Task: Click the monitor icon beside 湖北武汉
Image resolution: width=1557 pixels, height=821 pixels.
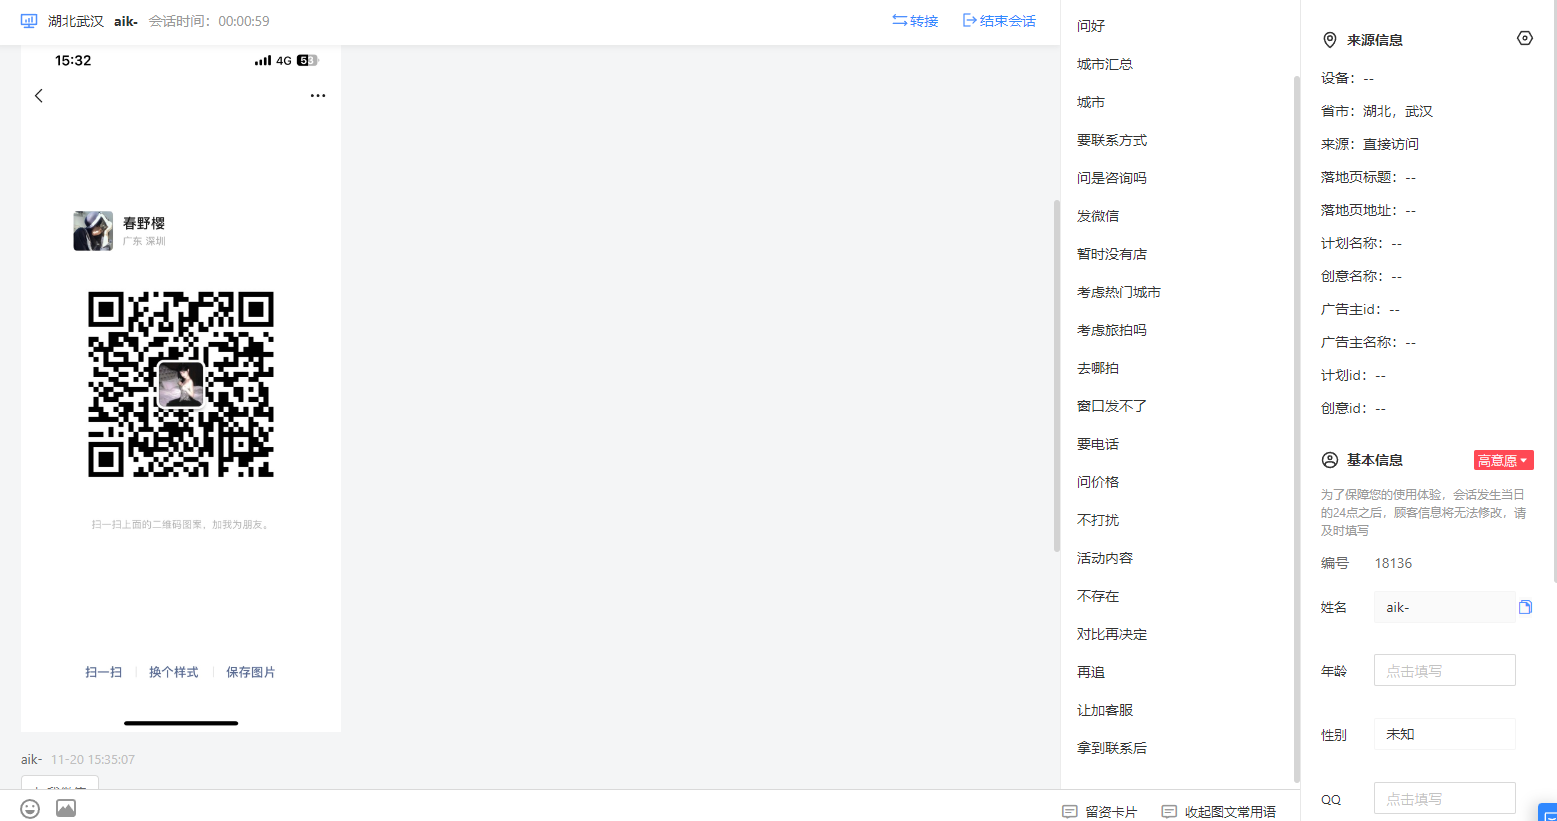Action: (x=29, y=21)
